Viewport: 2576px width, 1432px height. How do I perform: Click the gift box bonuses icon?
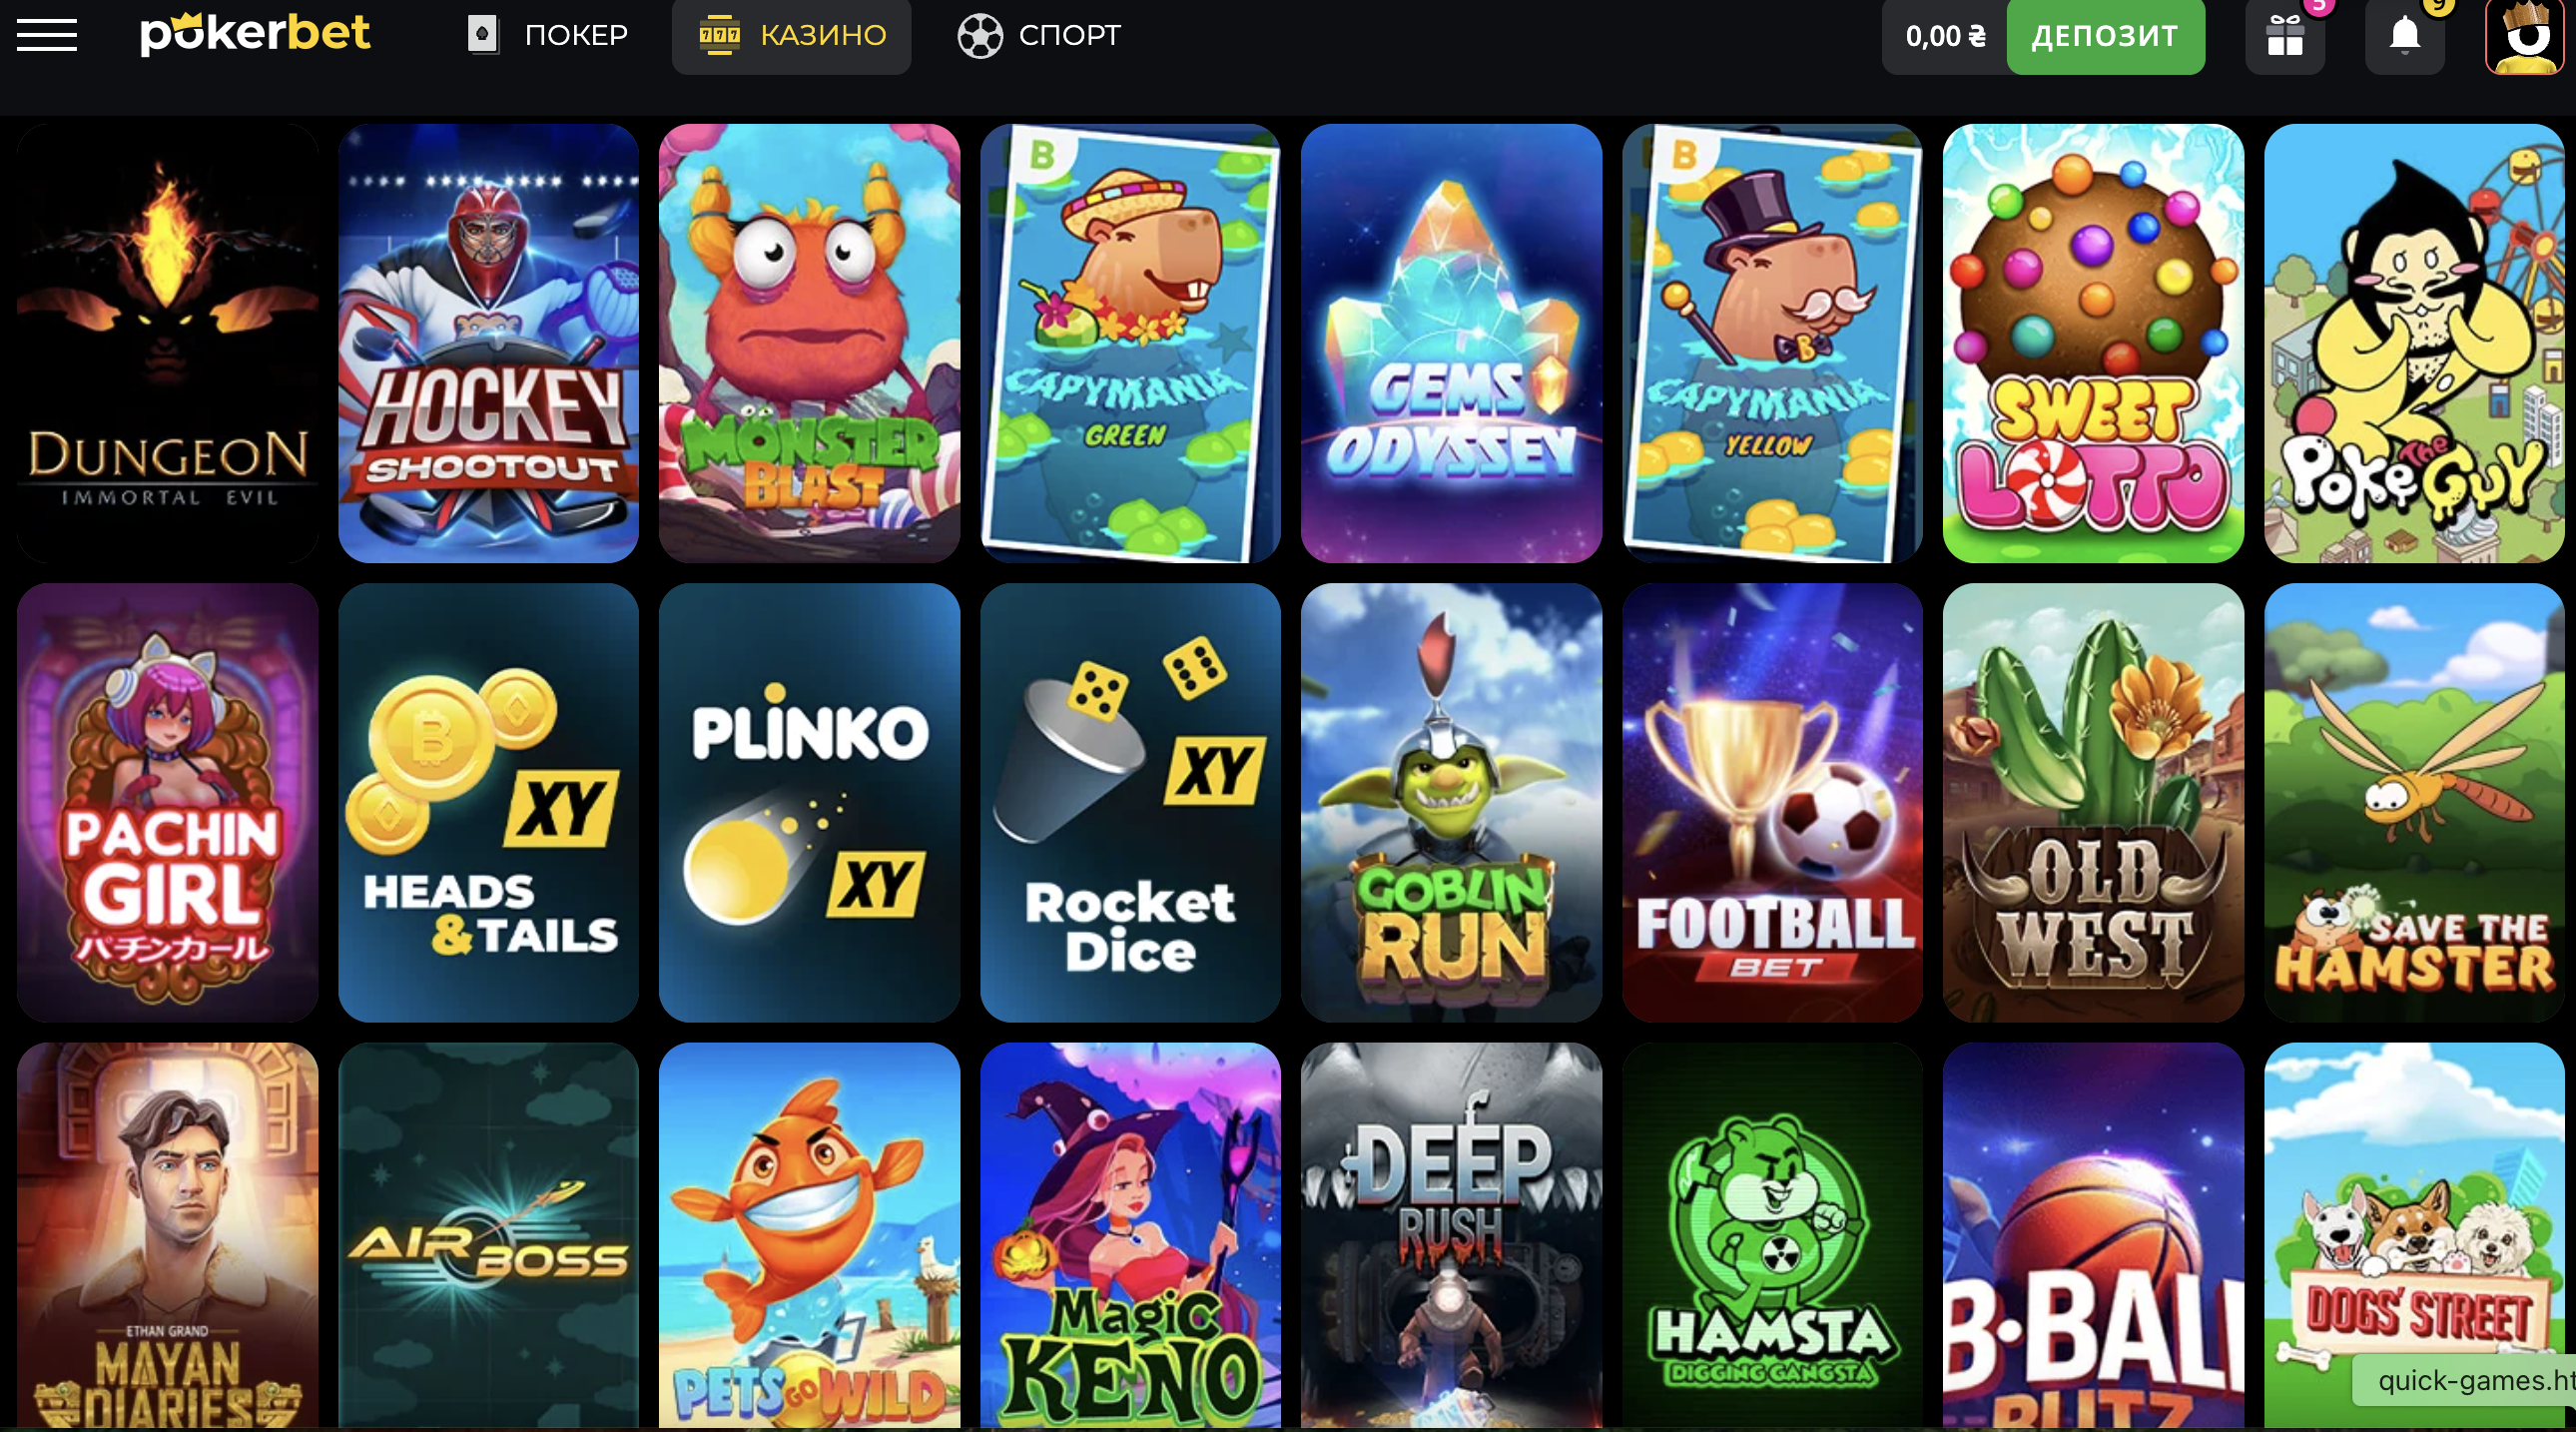(2285, 37)
